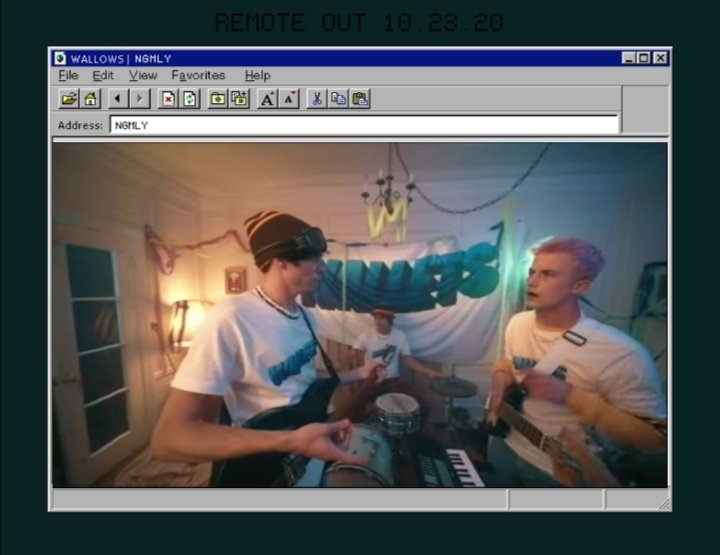Click the Back arrow button
The width and height of the screenshot is (720, 555).
[118, 99]
